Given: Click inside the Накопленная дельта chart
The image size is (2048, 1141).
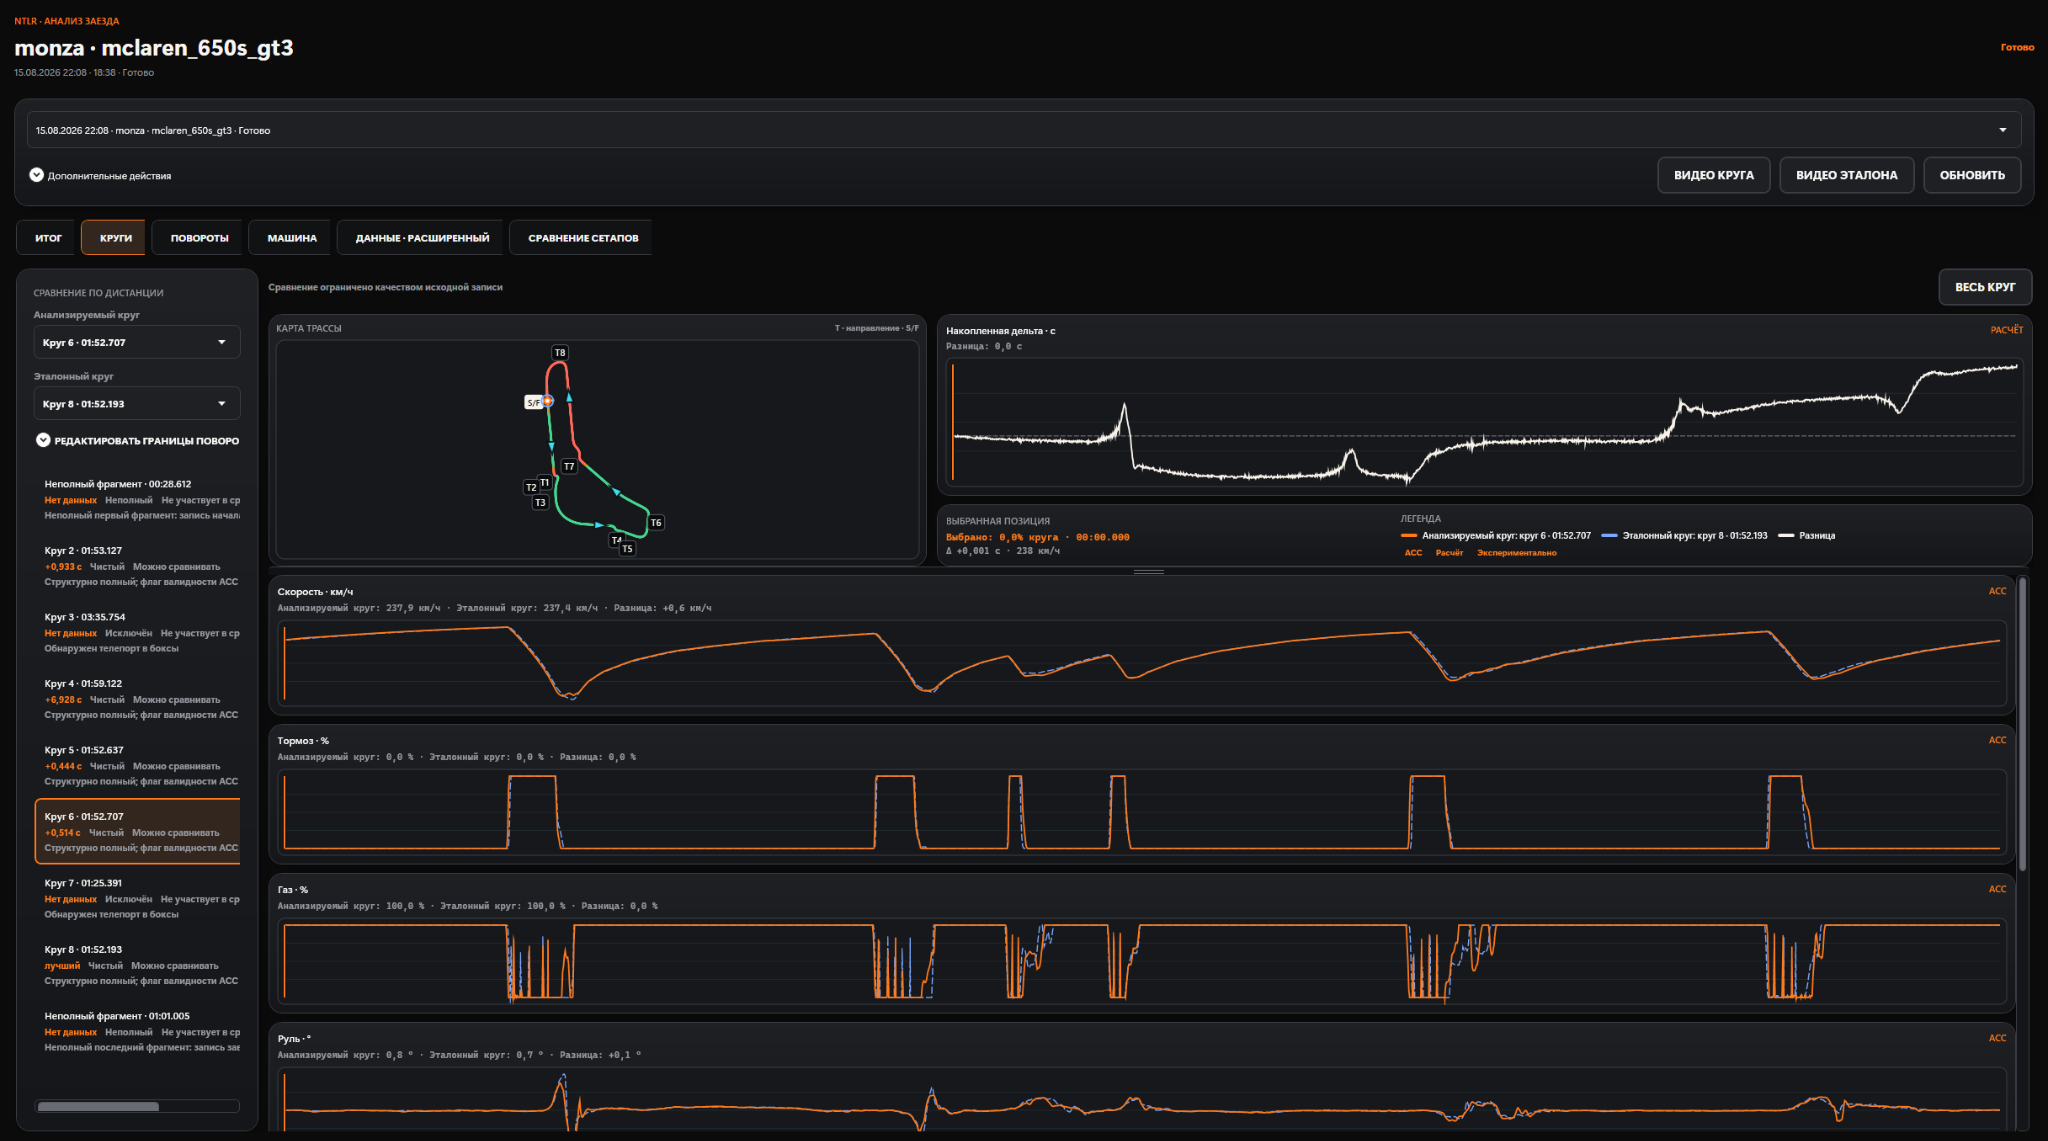Looking at the screenshot, I should pyautogui.click(x=1484, y=422).
